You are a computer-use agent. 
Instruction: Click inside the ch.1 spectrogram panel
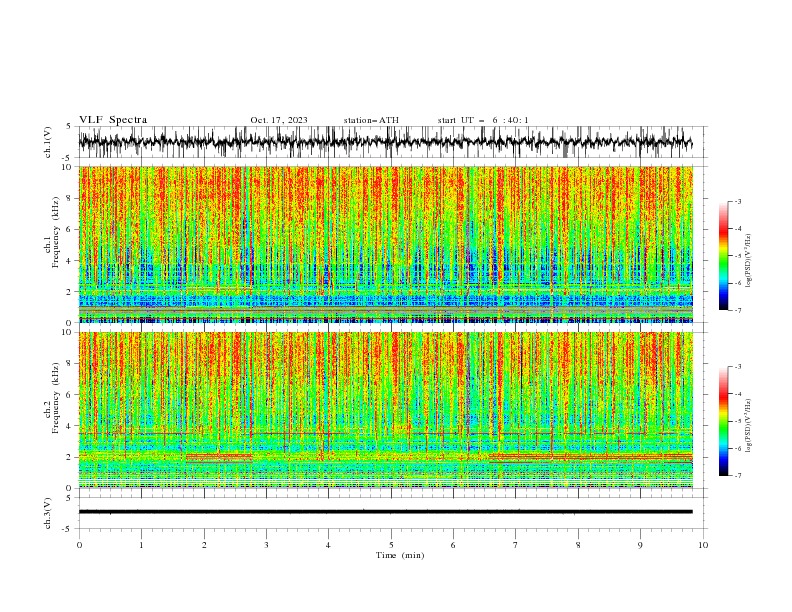tap(385, 244)
